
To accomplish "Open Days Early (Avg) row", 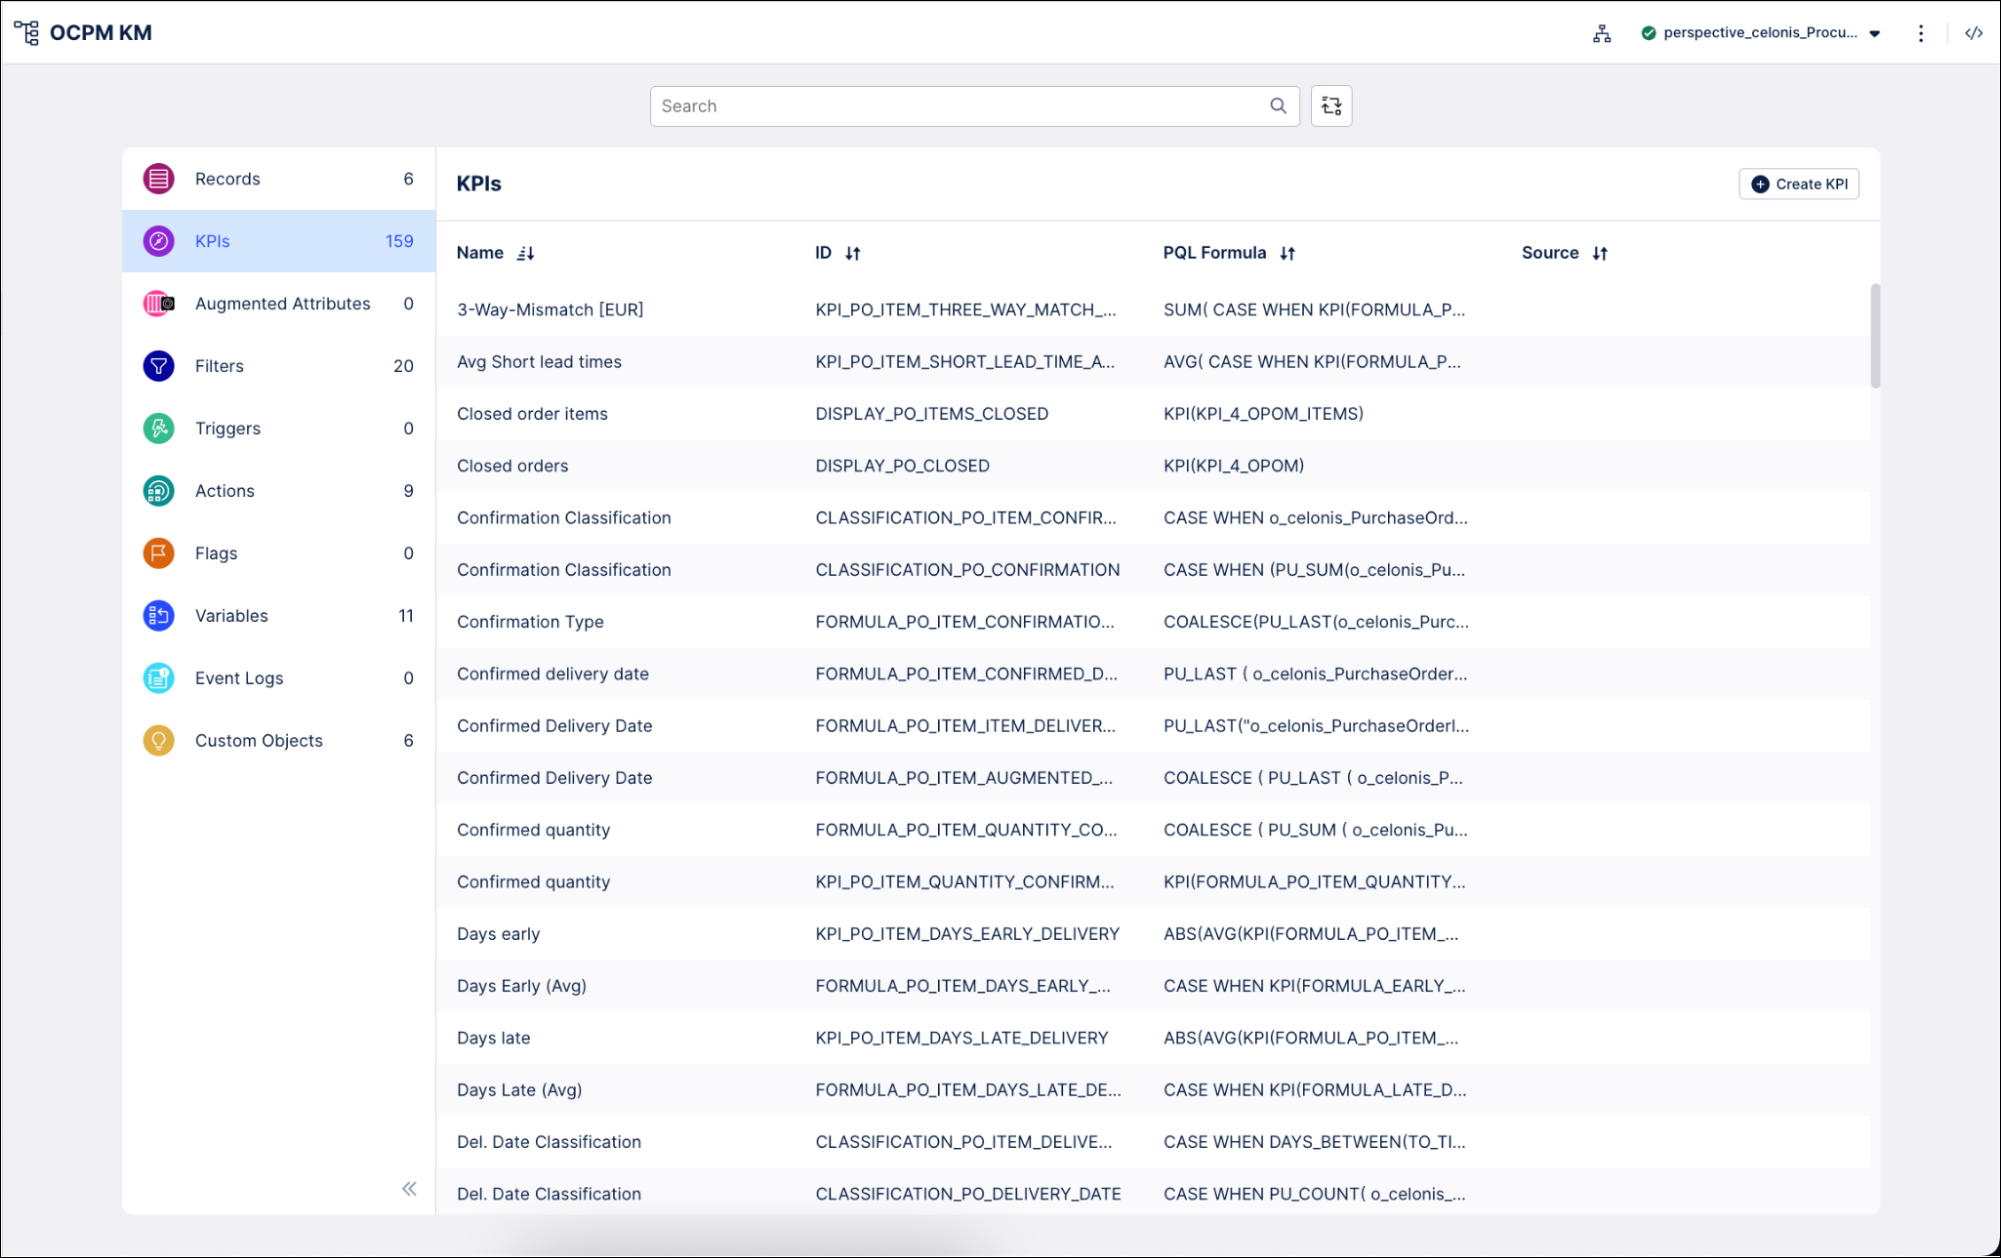I will (x=1153, y=986).
